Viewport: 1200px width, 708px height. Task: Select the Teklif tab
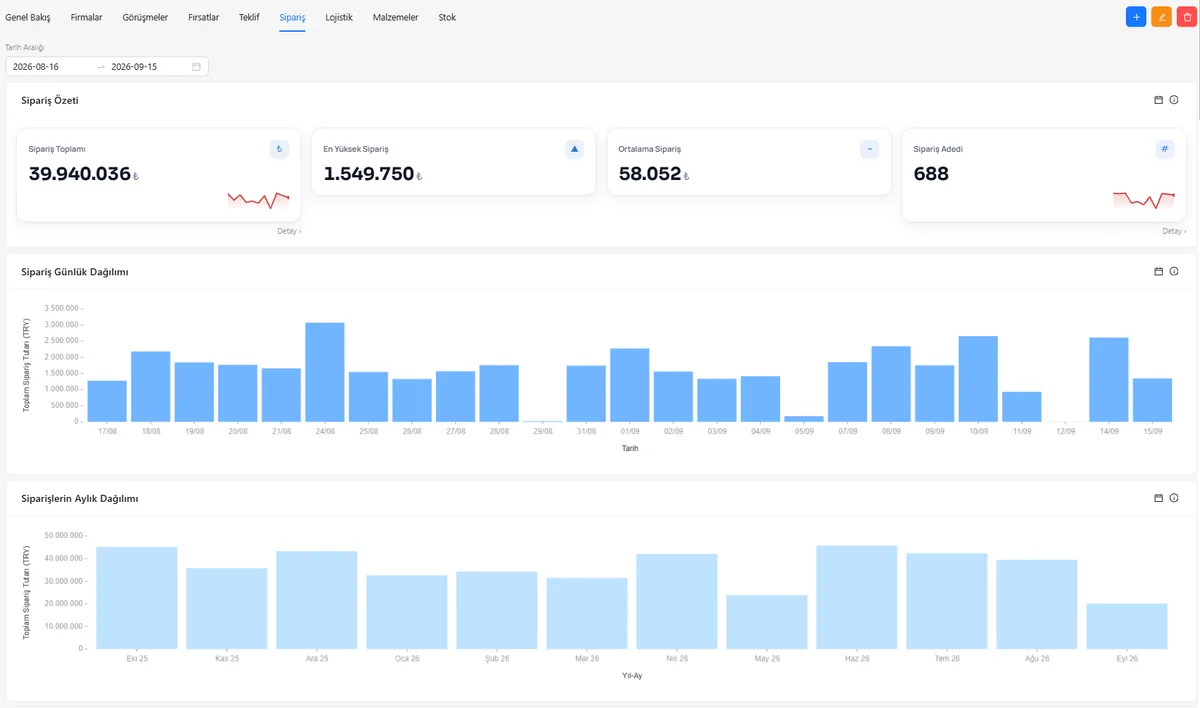[249, 18]
